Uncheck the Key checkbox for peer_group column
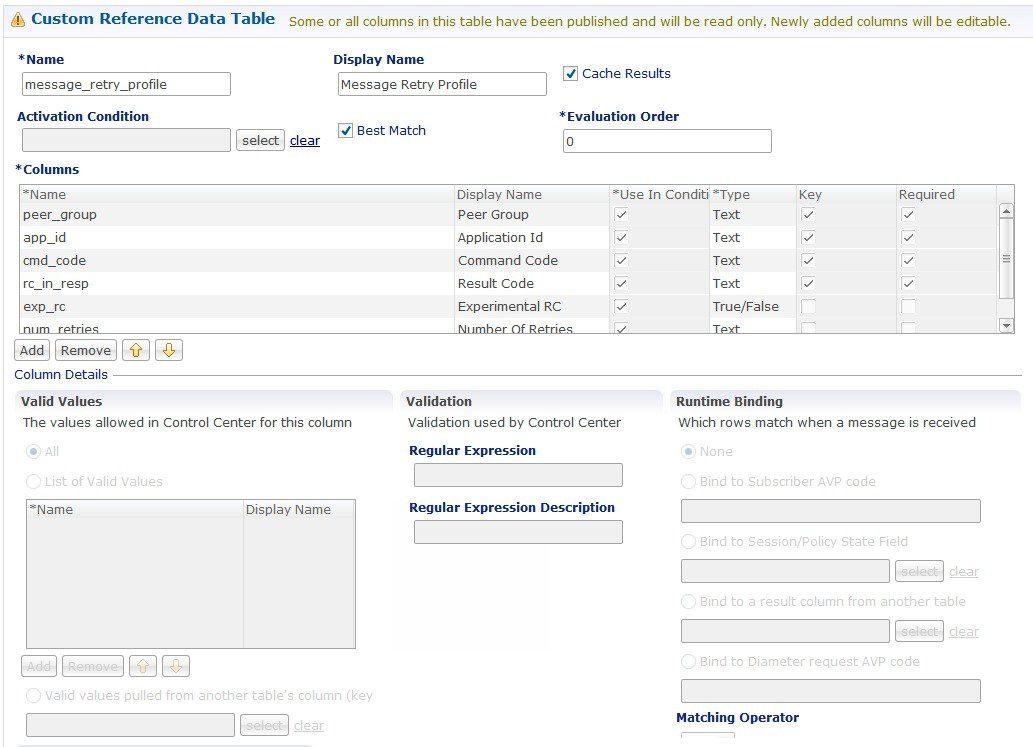The image size is (1033, 747). click(x=807, y=214)
